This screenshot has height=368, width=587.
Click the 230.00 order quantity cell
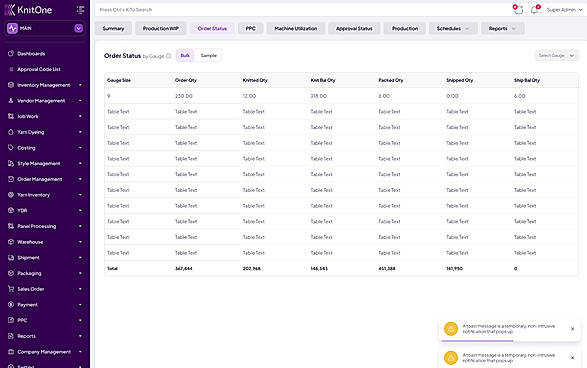[x=183, y=96]
